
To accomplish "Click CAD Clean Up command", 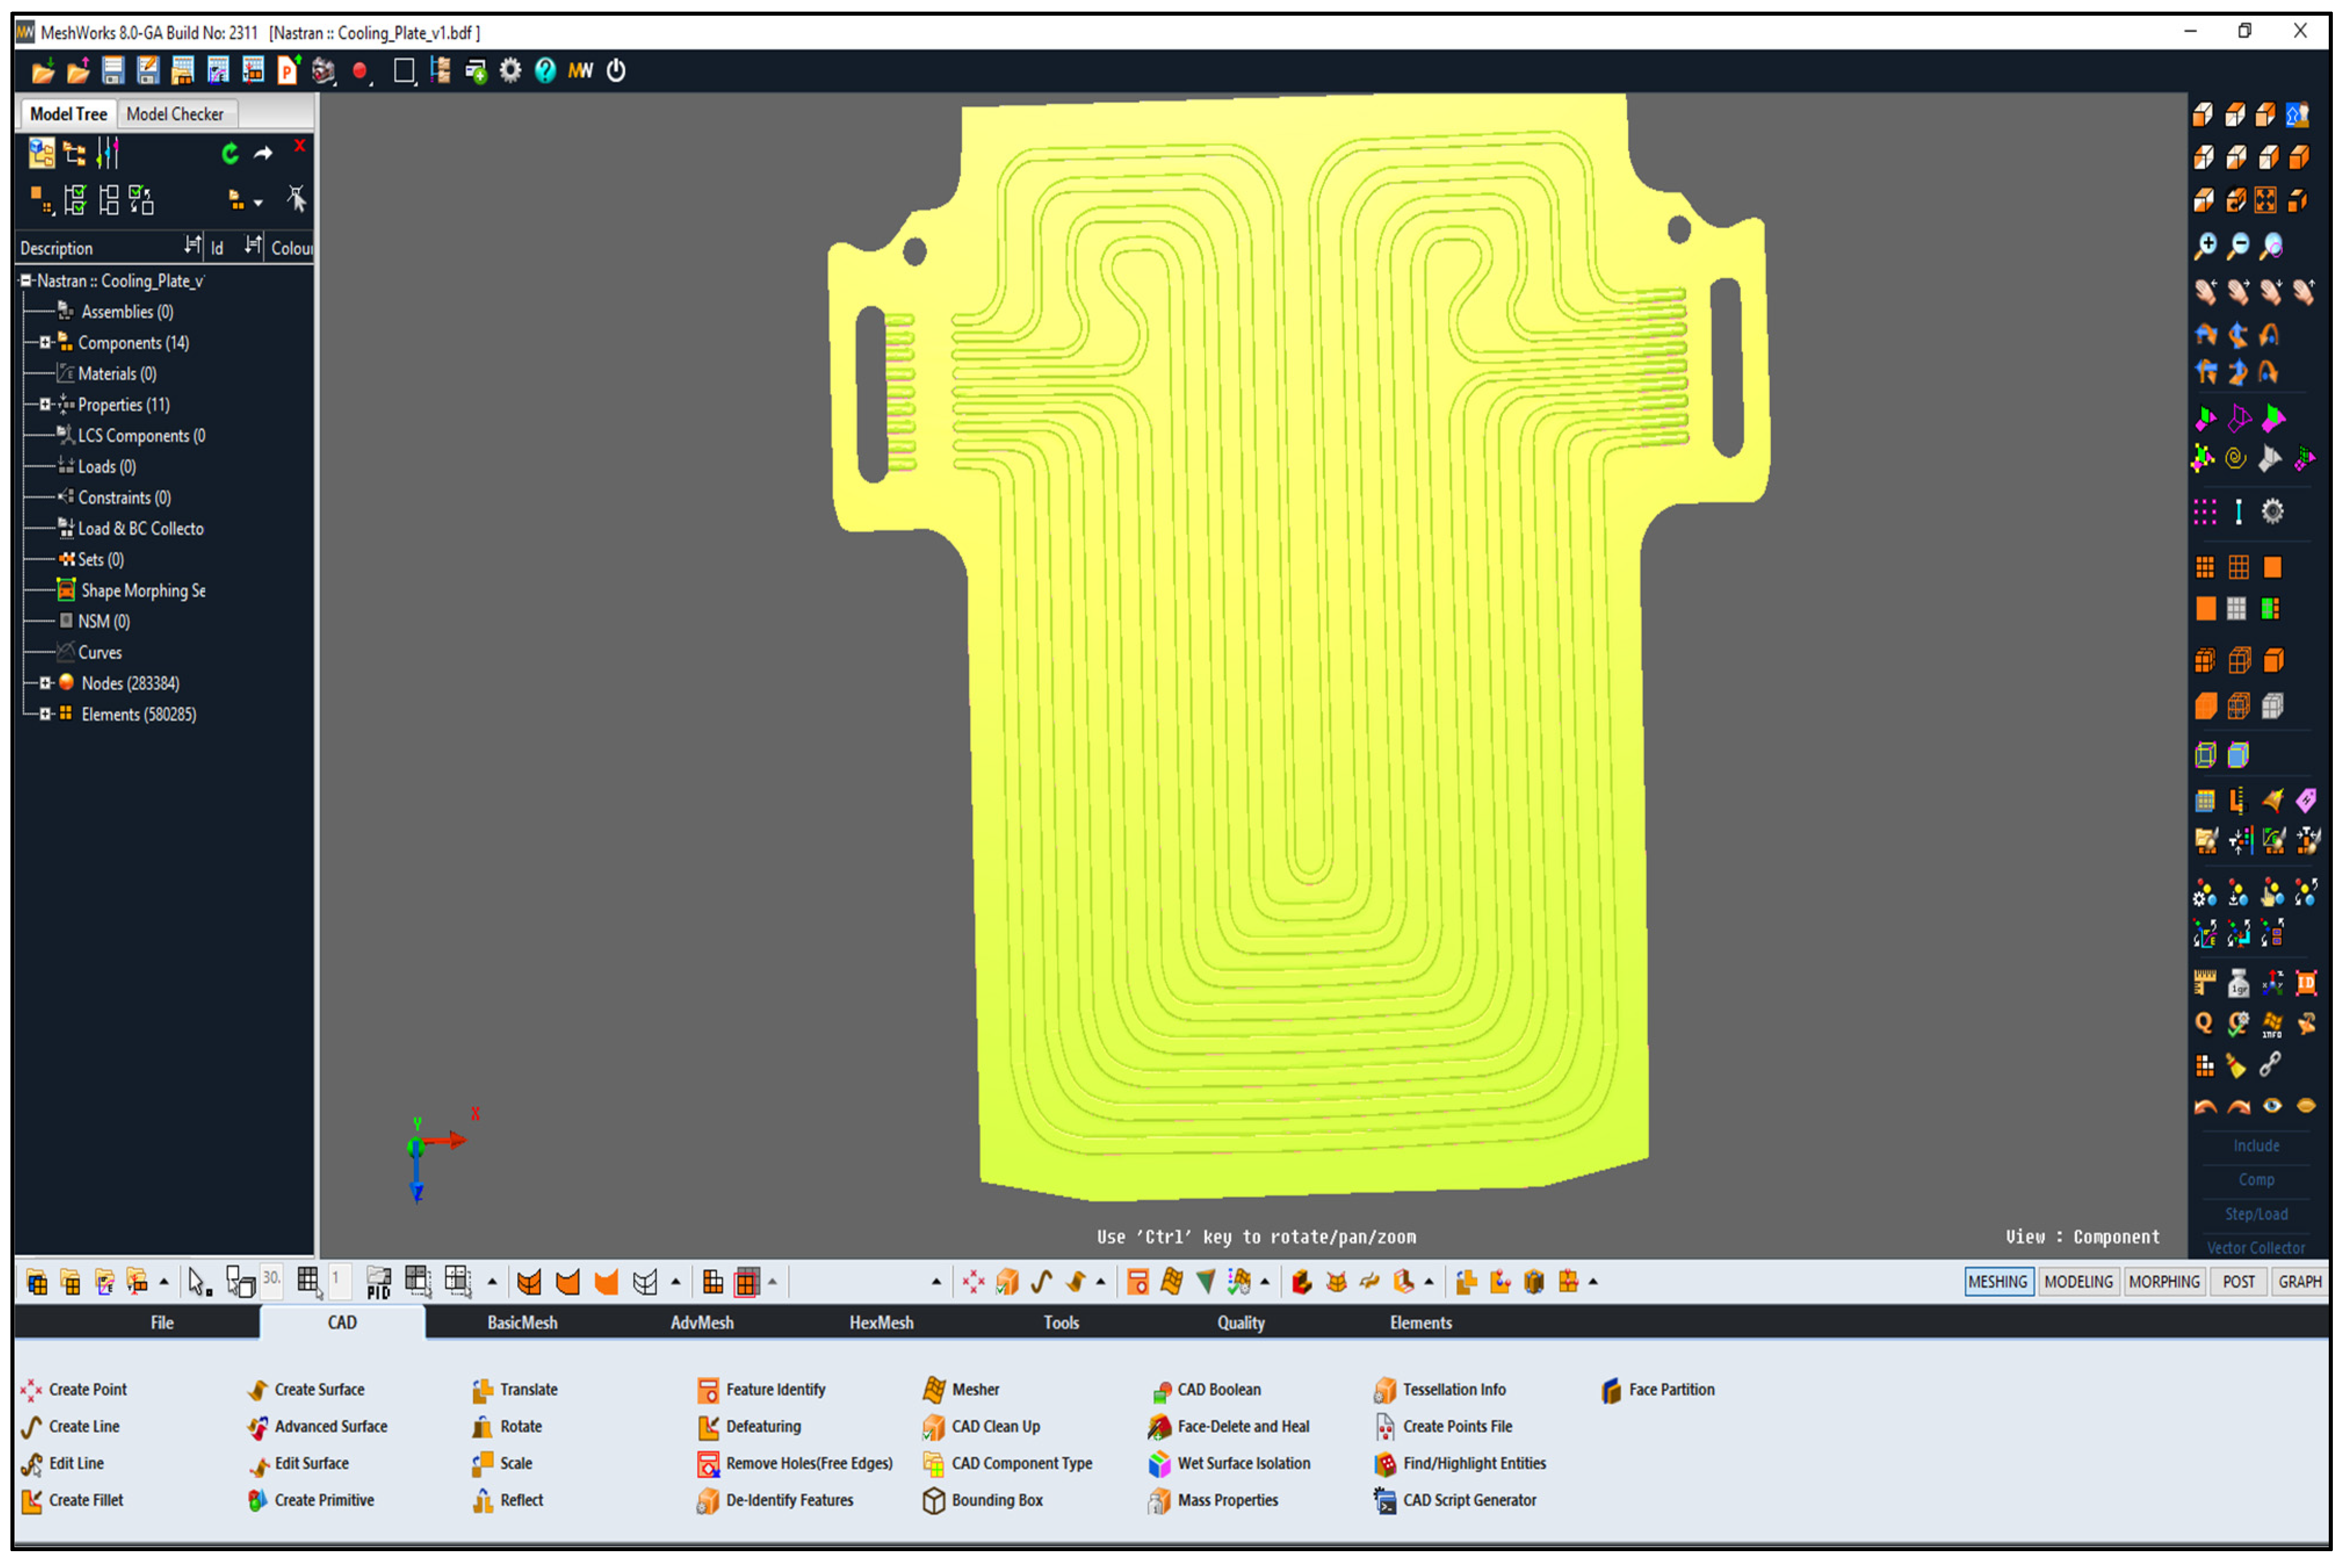I will tap(995, 1427).
